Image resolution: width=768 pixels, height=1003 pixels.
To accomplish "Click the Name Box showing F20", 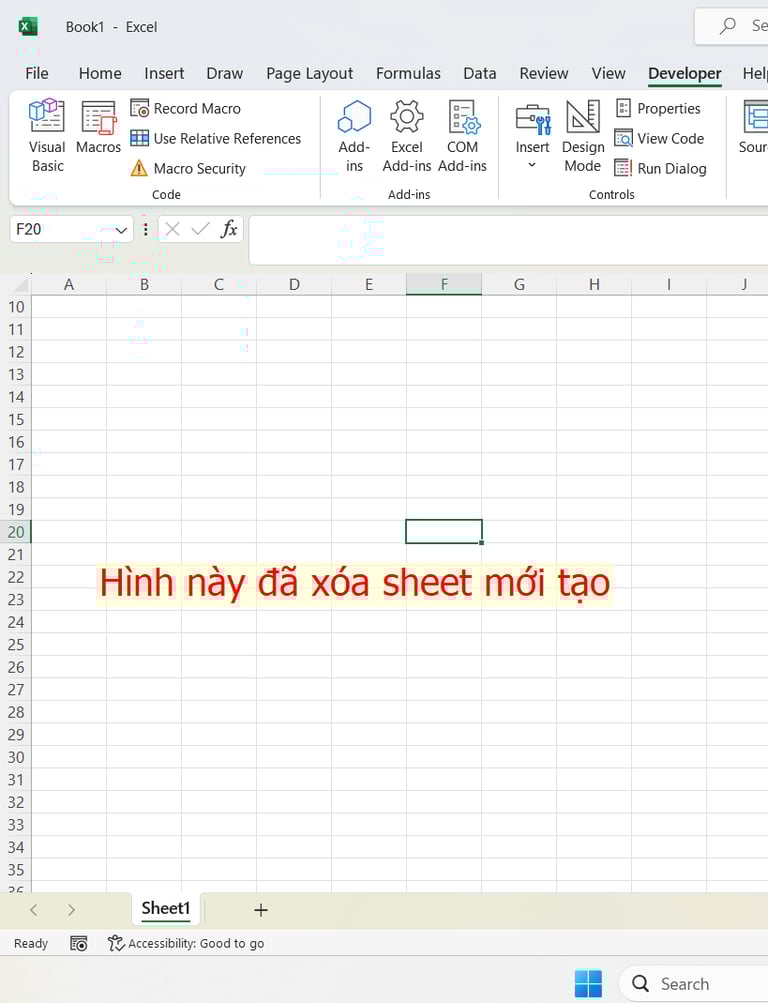I will (x=61, y=229).
